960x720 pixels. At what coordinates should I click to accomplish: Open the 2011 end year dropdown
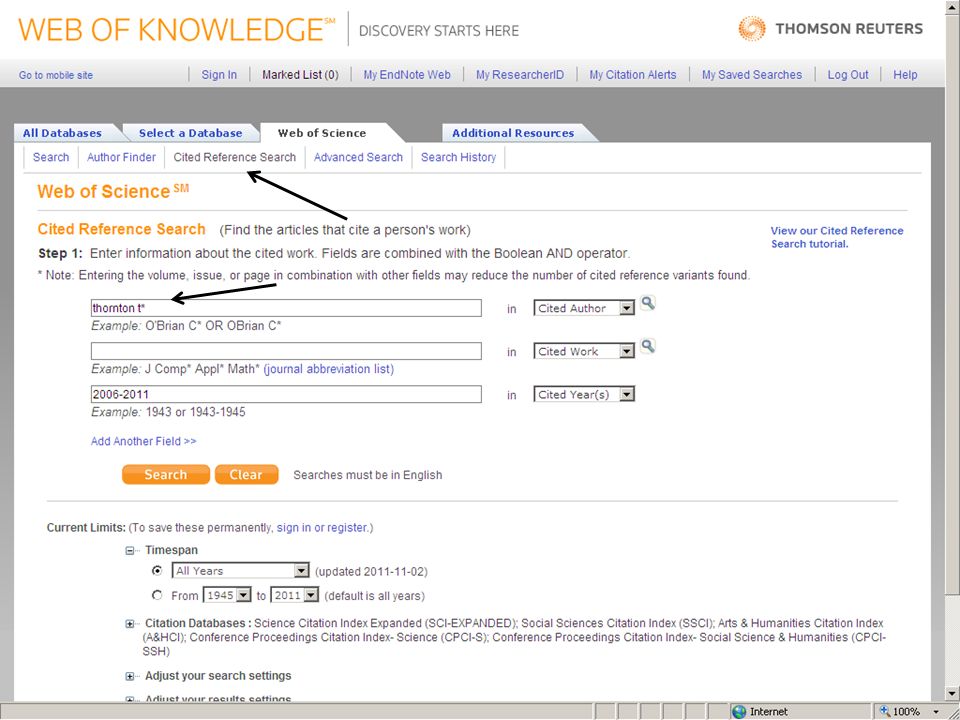click(311, 595)
